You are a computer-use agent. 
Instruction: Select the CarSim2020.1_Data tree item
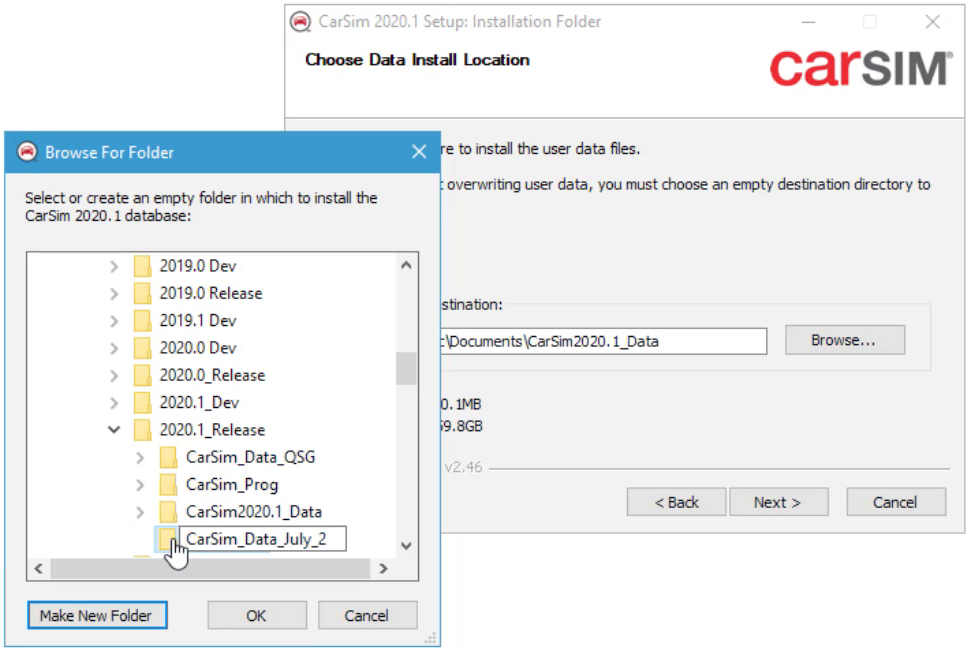(253, 511)
